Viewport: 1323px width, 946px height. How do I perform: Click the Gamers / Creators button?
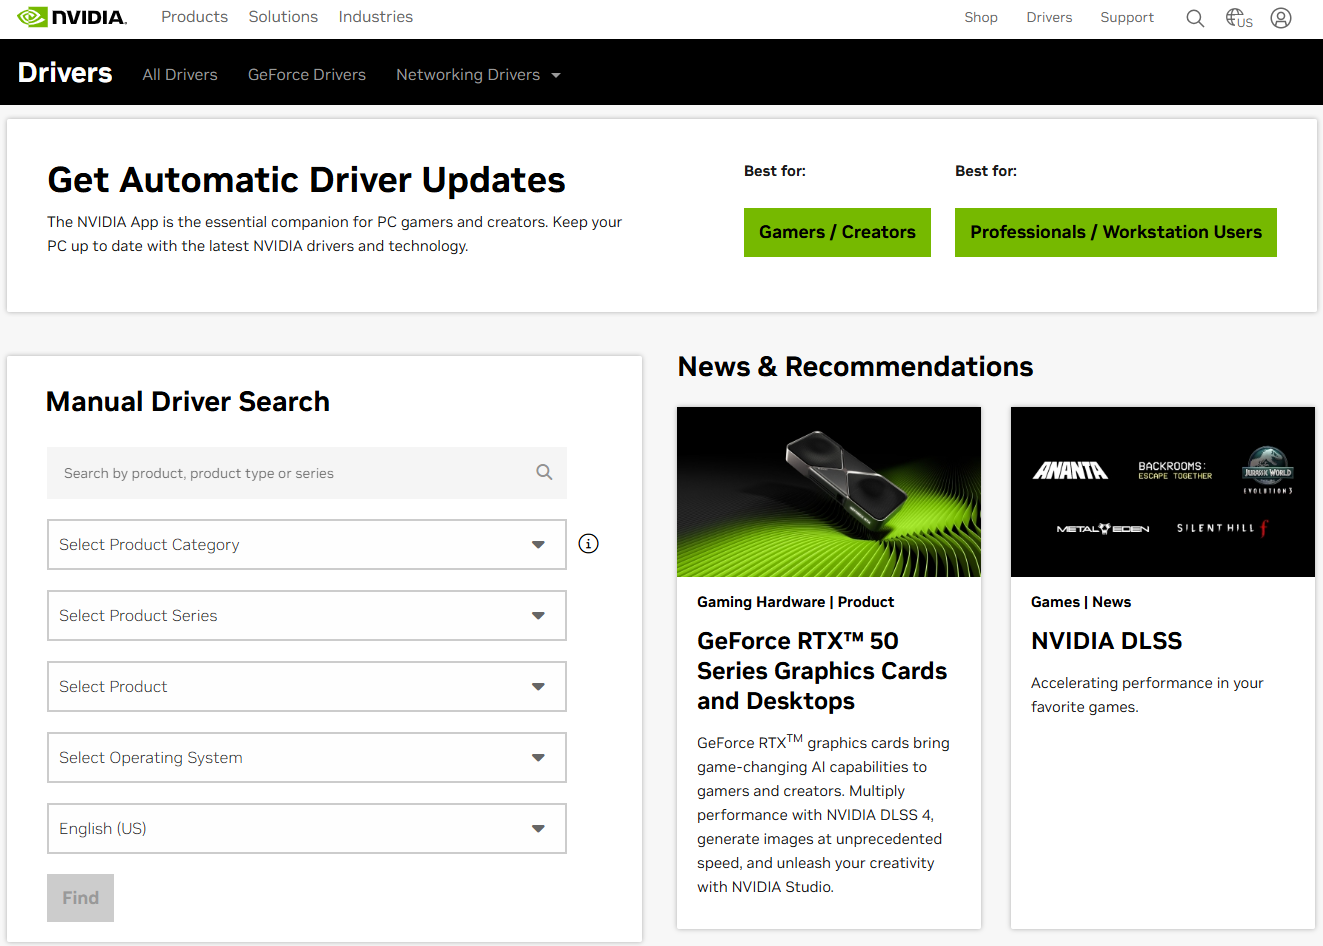click(x=837, y=232)
